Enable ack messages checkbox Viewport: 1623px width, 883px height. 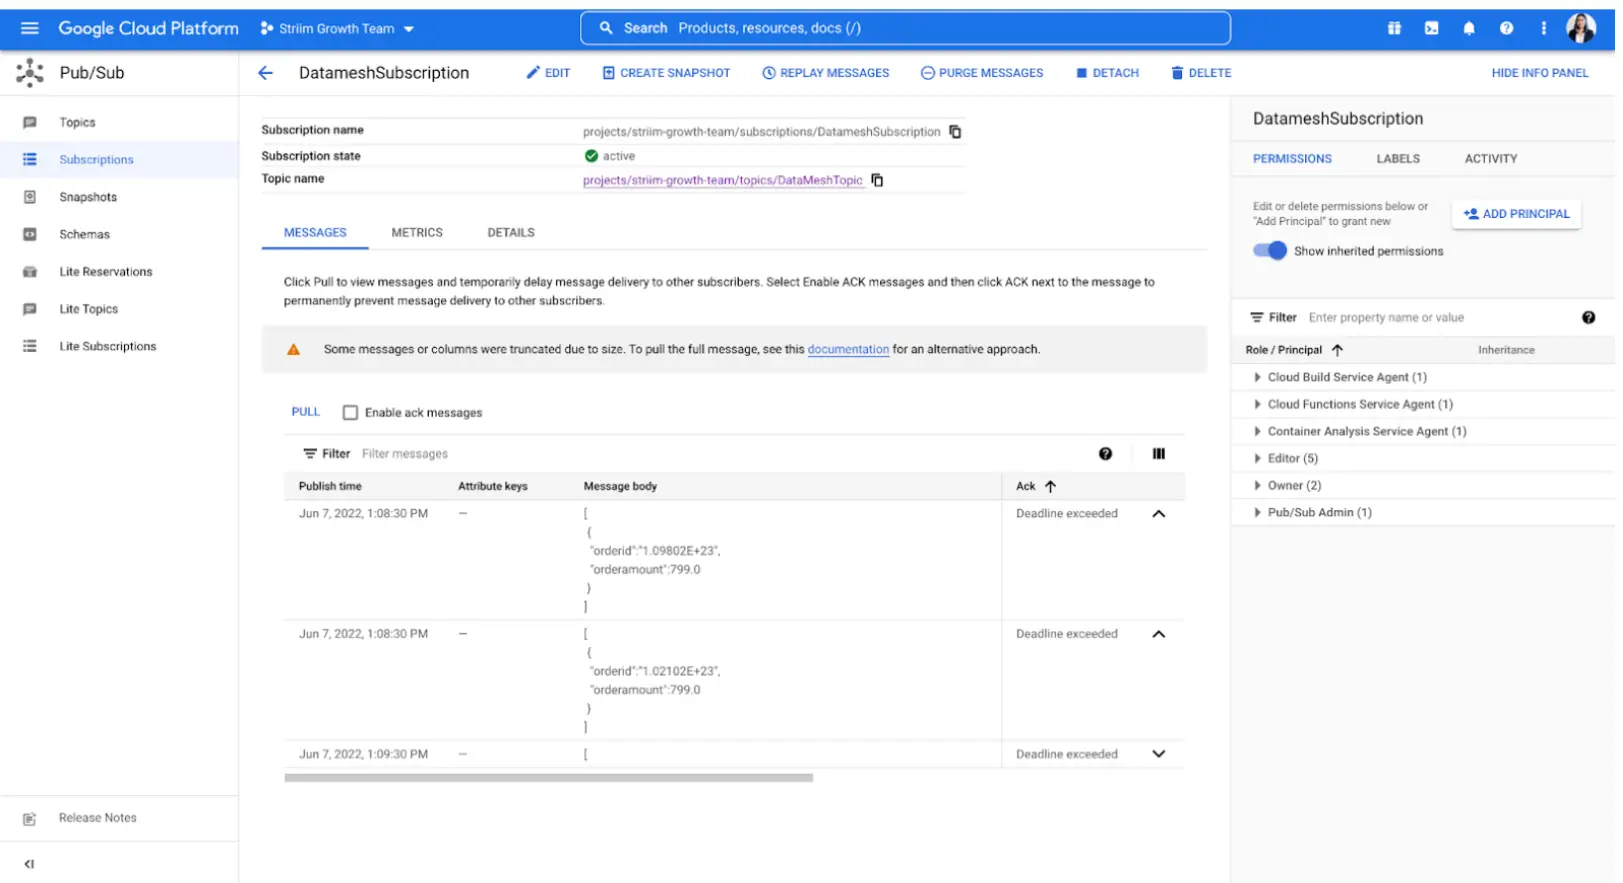coord(350,413)
